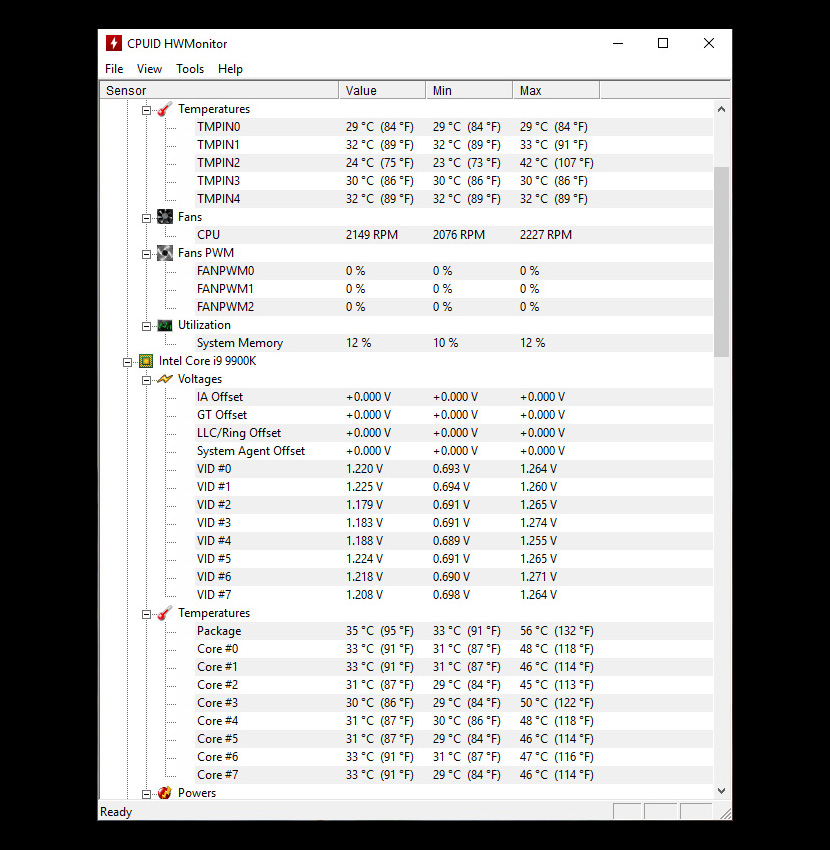Image resolution: width=830 pixels, height=850 pixels.
Task: Click the Fans PWM group icon
Action: [x=164, y=253]
